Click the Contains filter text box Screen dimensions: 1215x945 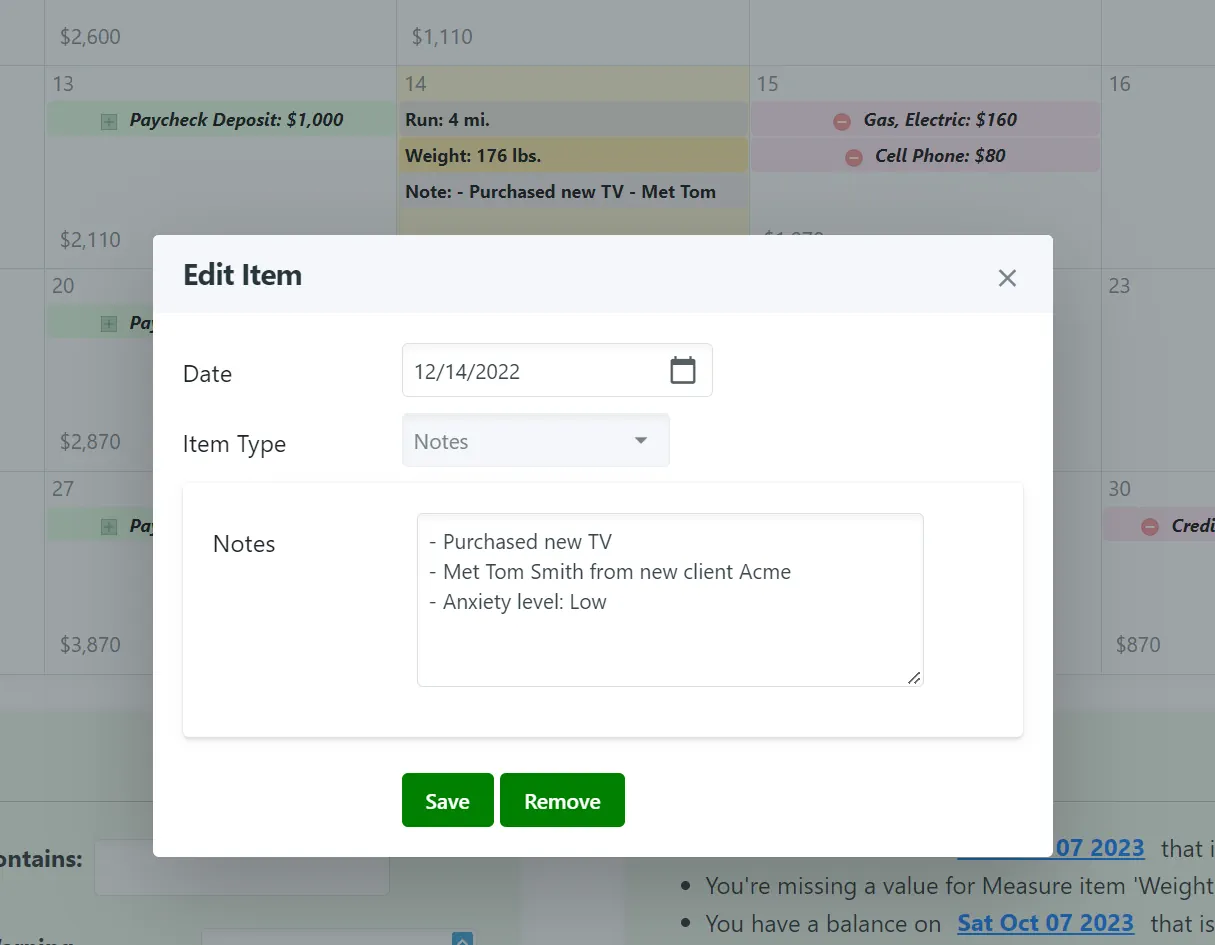click(x=241, y=867)
